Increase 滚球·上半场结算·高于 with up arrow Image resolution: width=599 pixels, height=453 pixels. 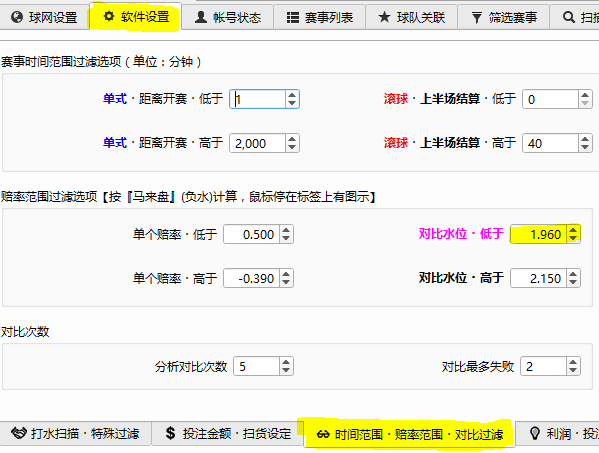tap(585, 139)
